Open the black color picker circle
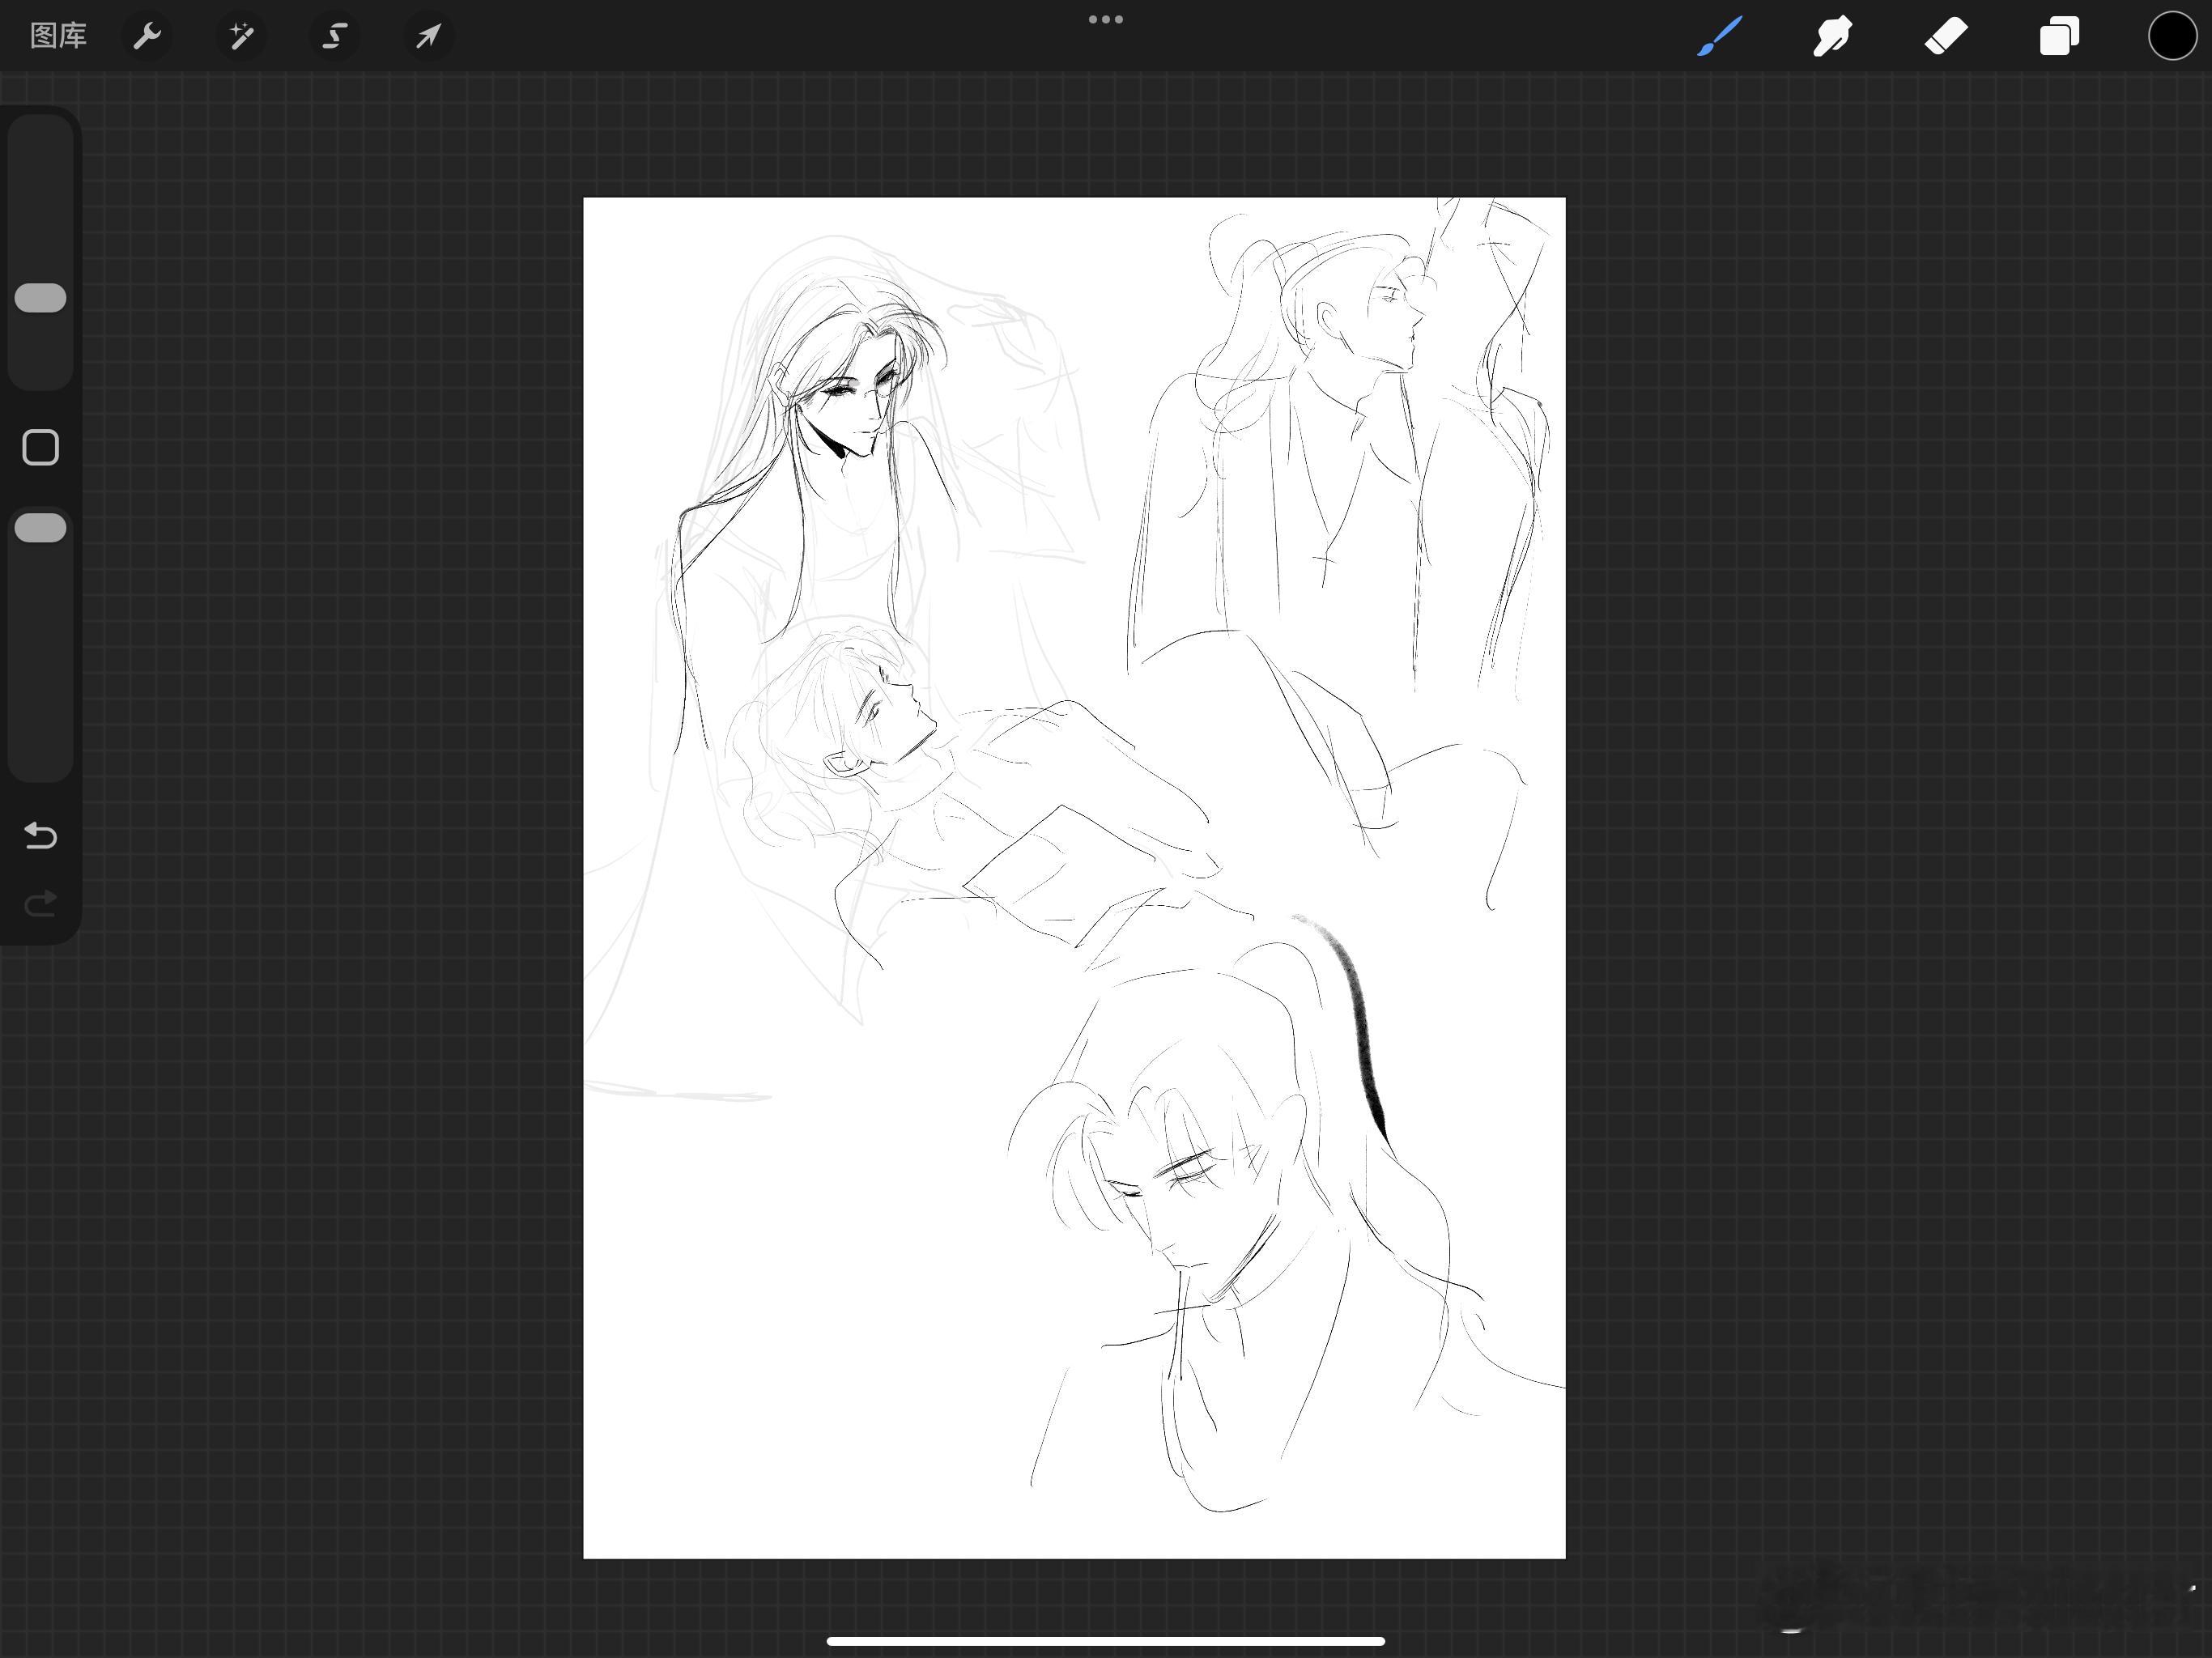Image resolution: width=2212 pixels, height=1658 pixels. (2172, 36)
